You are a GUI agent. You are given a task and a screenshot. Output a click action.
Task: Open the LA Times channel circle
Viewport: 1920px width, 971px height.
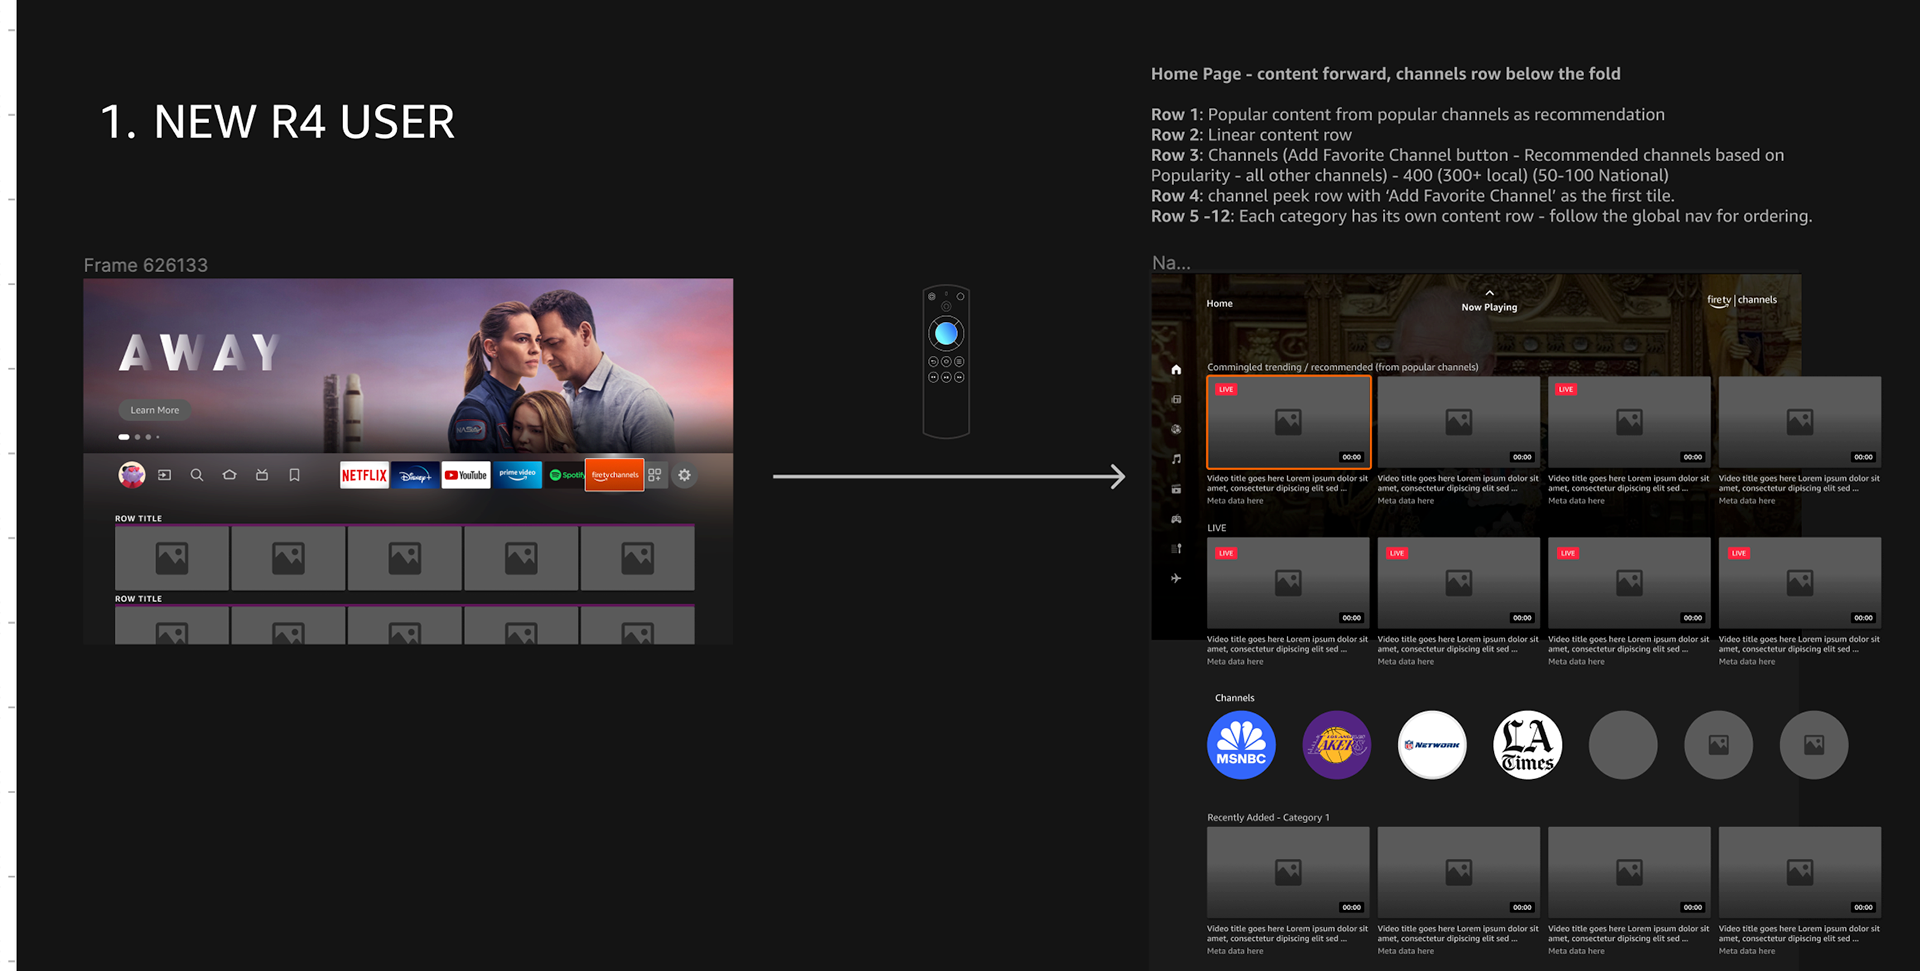pos(1528,745)
